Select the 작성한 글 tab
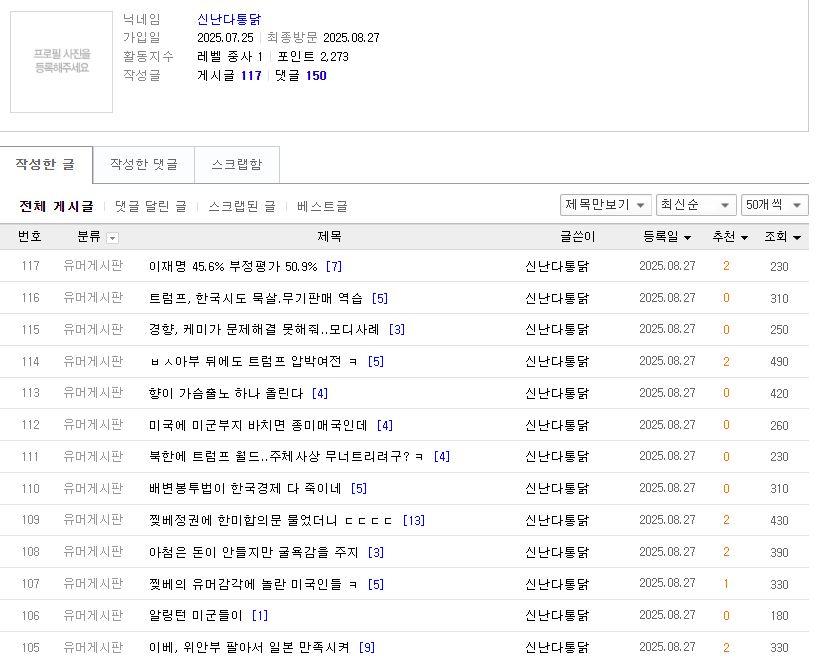 click(x=45, y=164)
